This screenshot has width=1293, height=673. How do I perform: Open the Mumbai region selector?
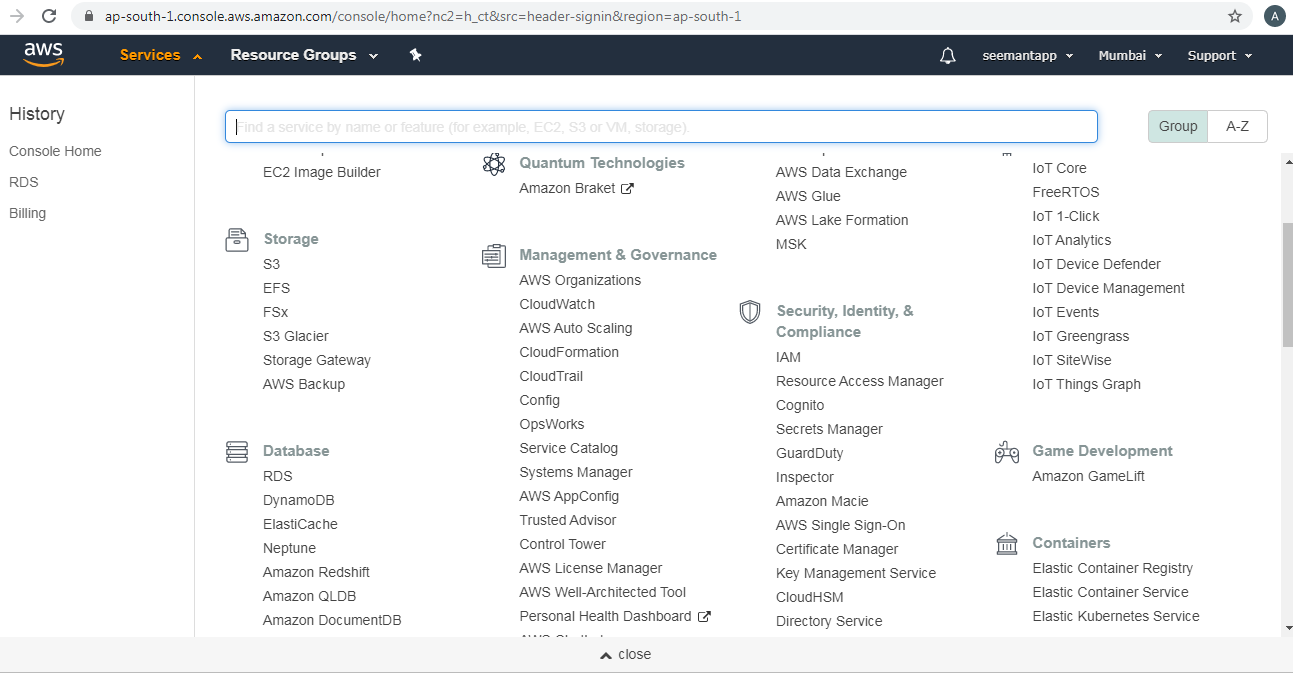(x=1130, y=56)
